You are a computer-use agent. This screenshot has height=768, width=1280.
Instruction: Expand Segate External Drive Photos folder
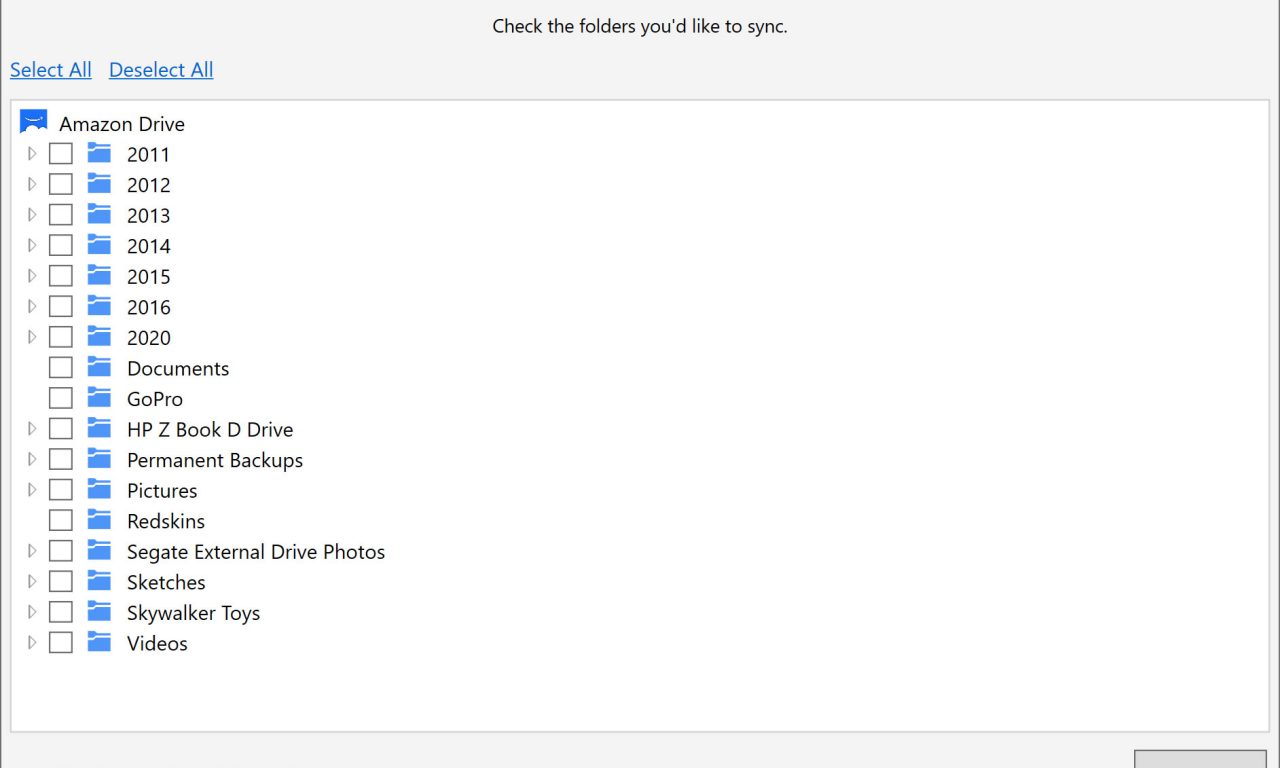tap(32, 551)
